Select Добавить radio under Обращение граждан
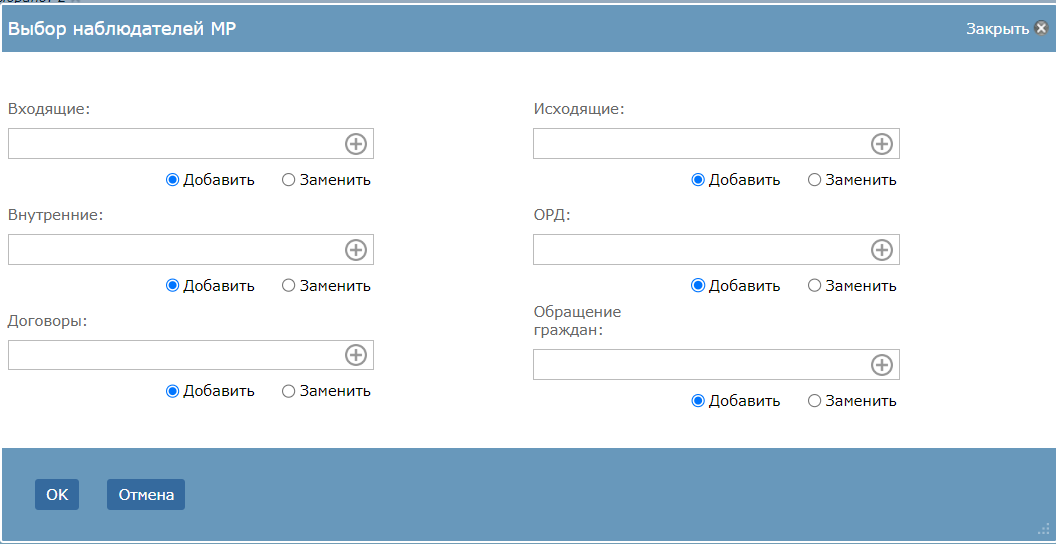Image resolution: width=1056 pixels, height=544 pixels. 698,401
